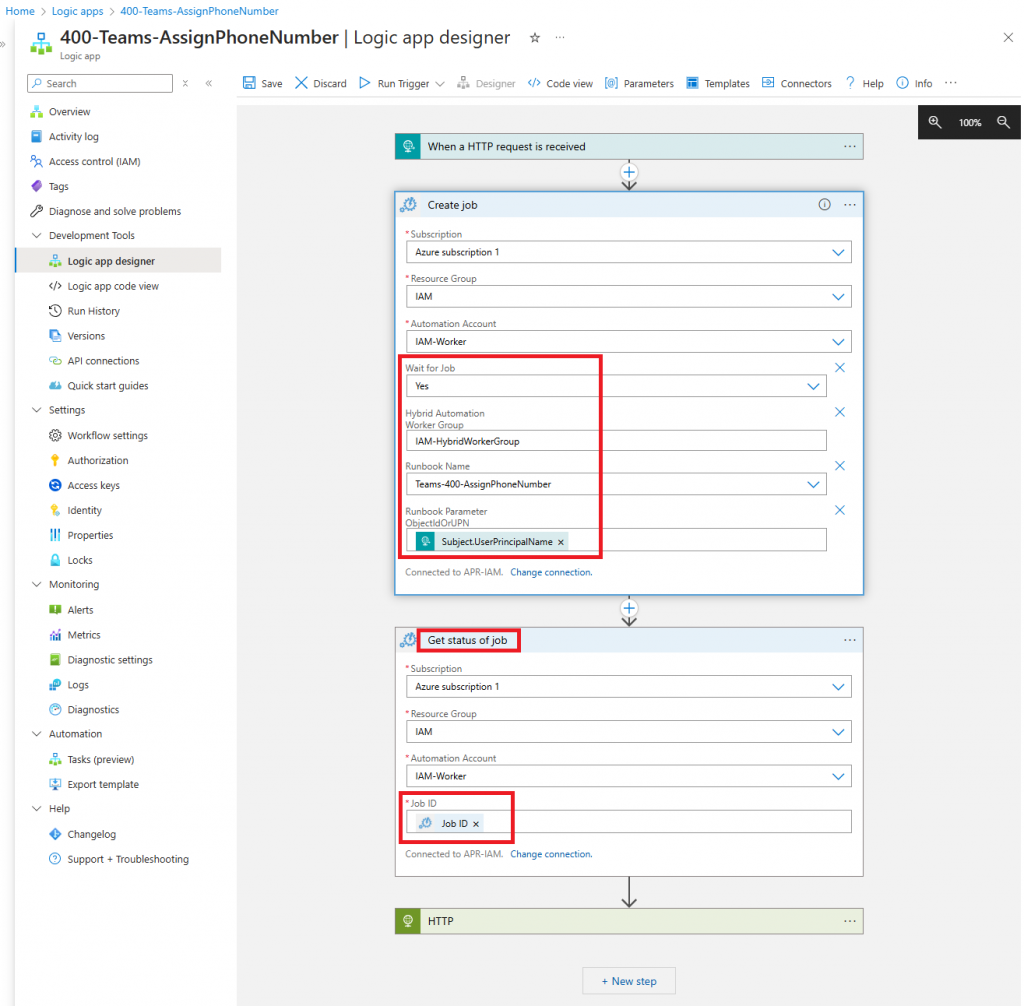Collapse the Development Tools section
The width and height of the screenshot is (1024, 1006).
[36, 236]
